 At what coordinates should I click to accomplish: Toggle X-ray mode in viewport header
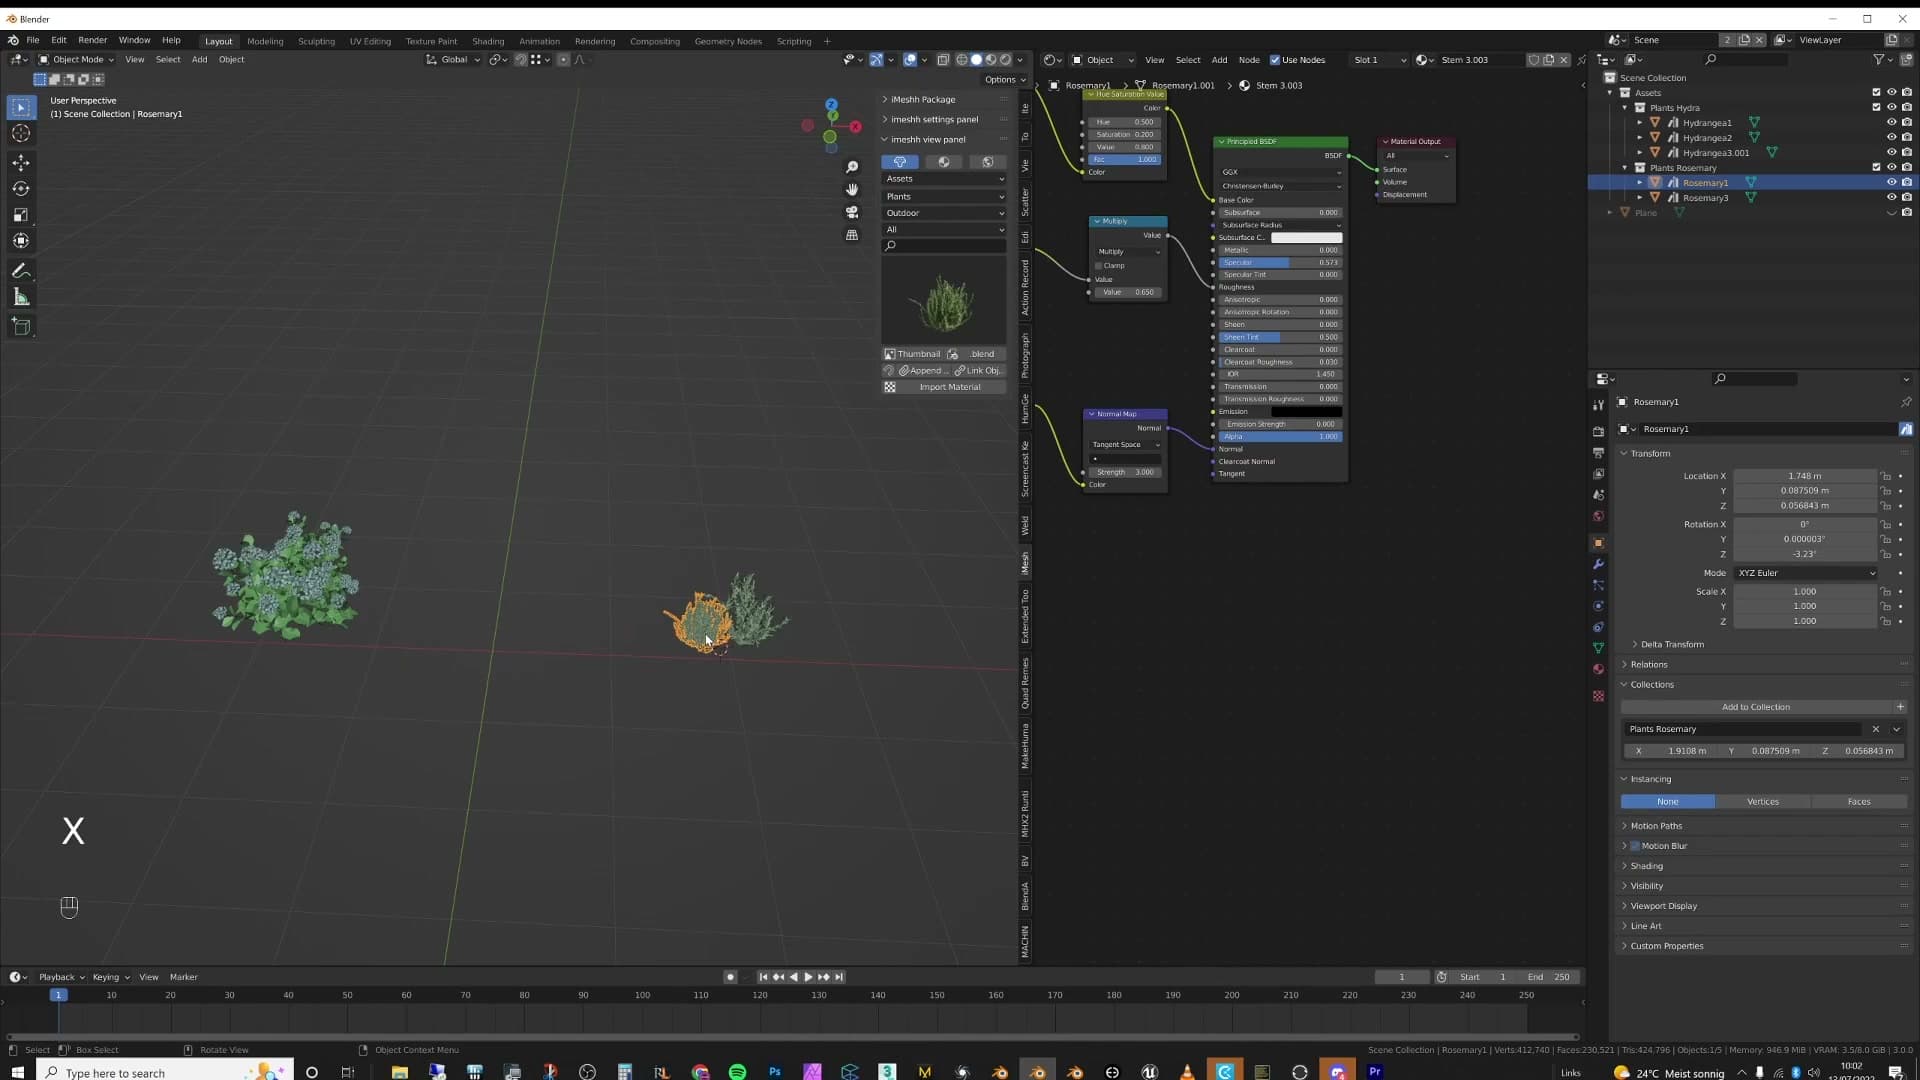943,60
